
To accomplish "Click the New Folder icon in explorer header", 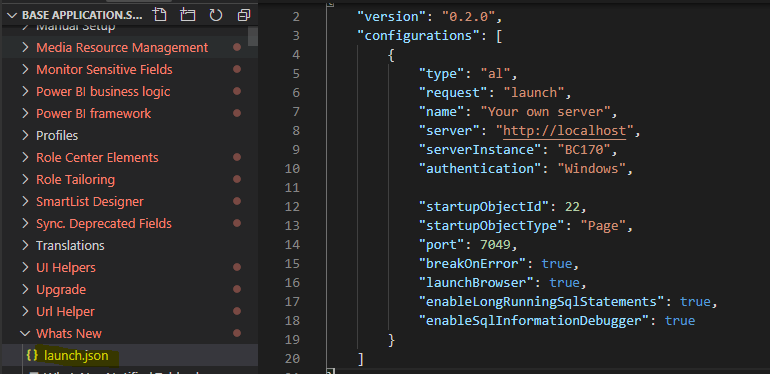I will pos(187,15).
